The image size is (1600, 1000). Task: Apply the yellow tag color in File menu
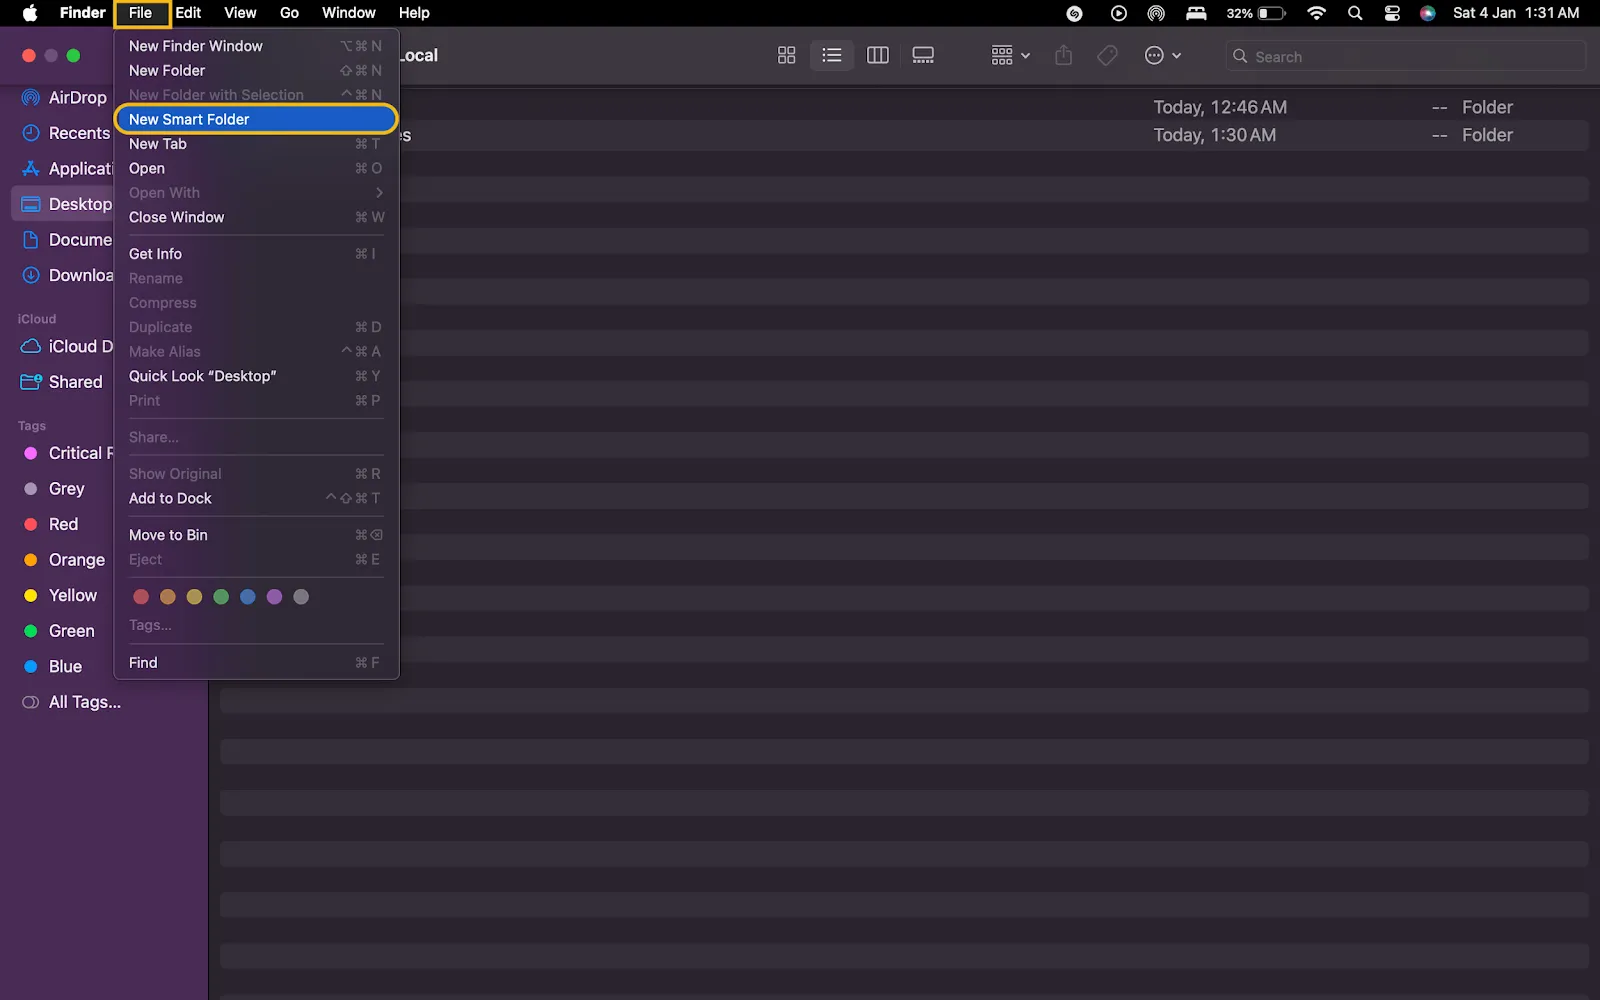pyautogui.click(x=194, y=597)
